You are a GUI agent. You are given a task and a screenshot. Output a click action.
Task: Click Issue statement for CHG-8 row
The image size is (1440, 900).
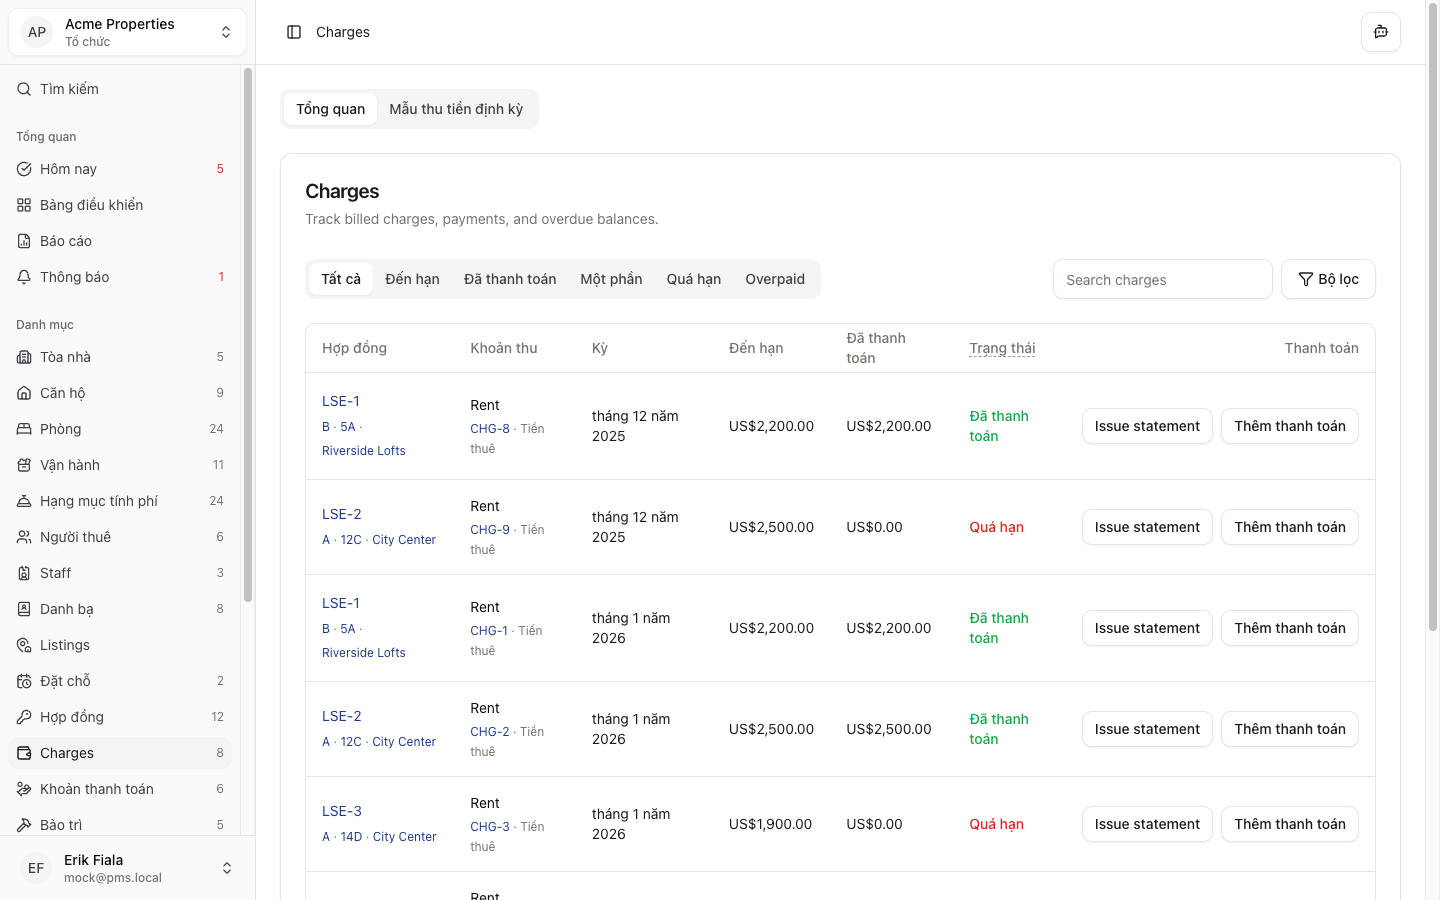pyautogui.click(x=1146, y=426)
